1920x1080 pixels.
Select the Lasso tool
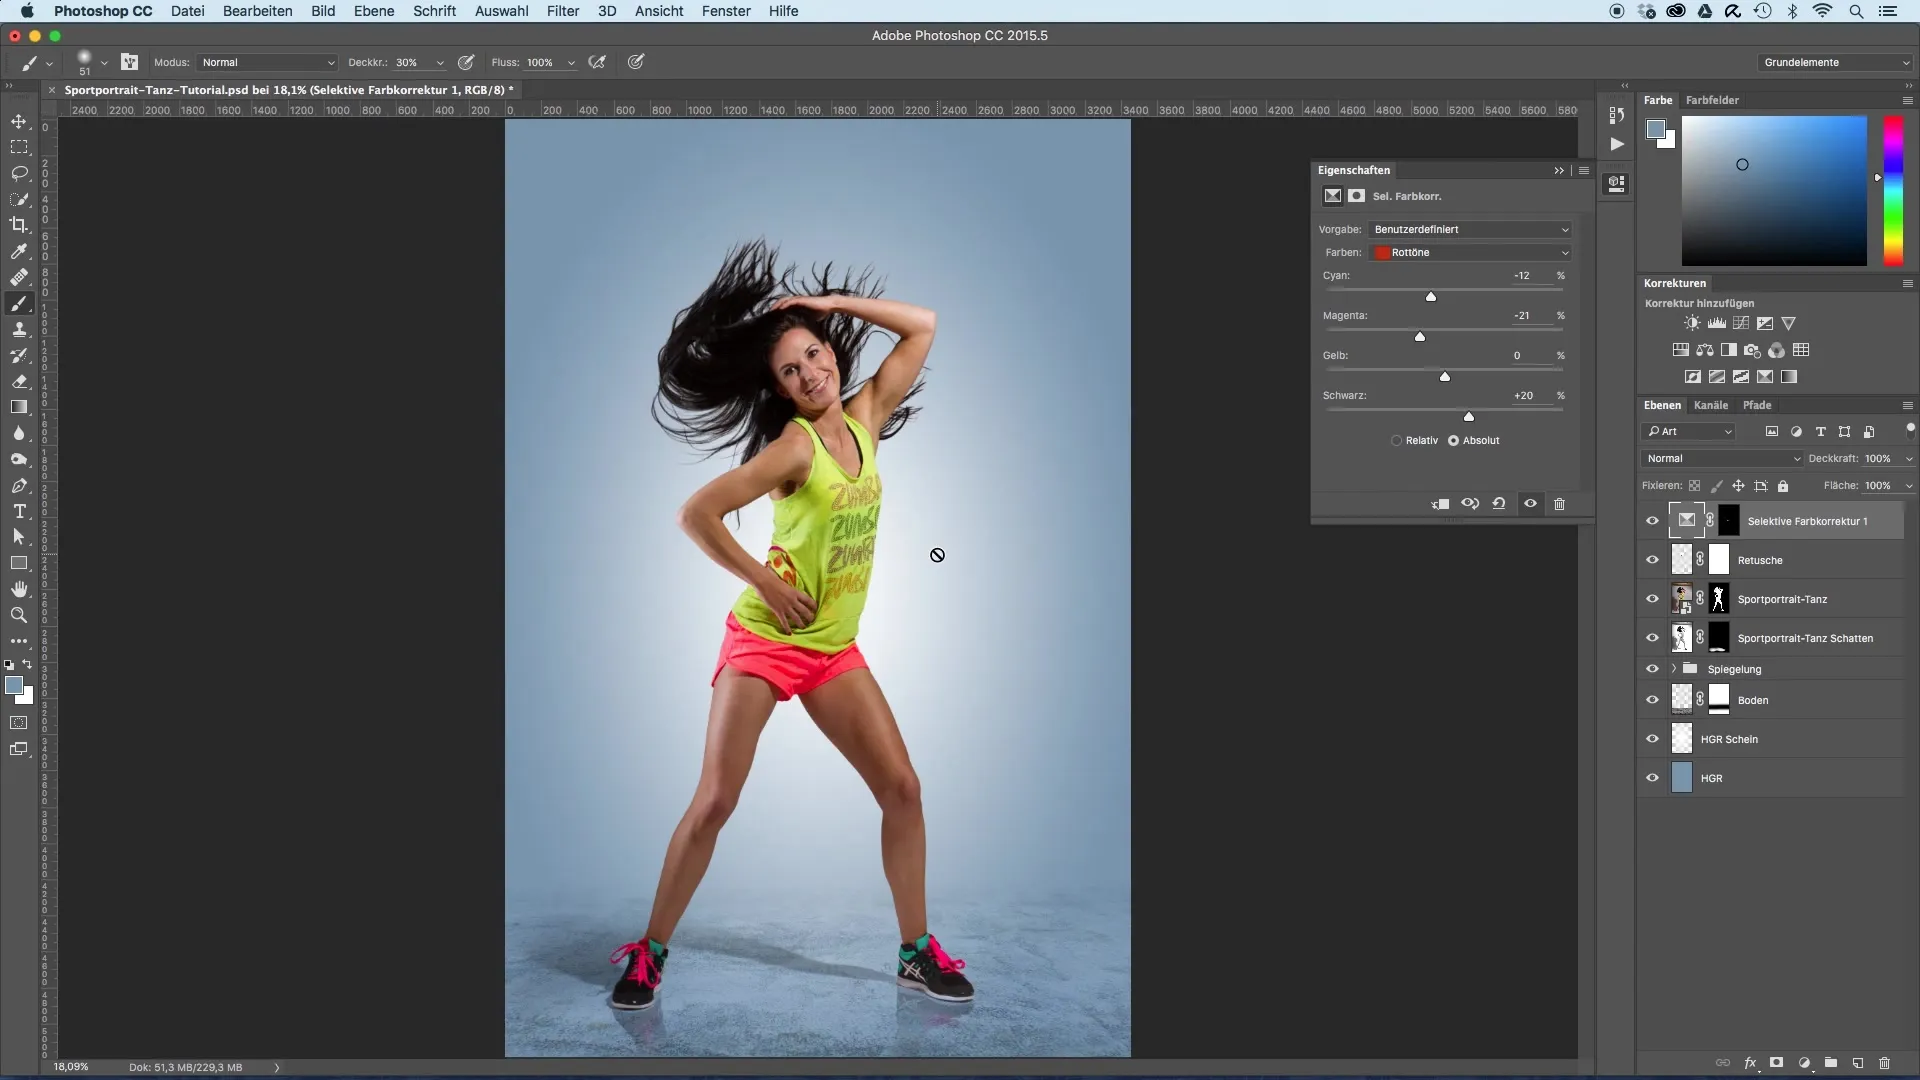19,173
